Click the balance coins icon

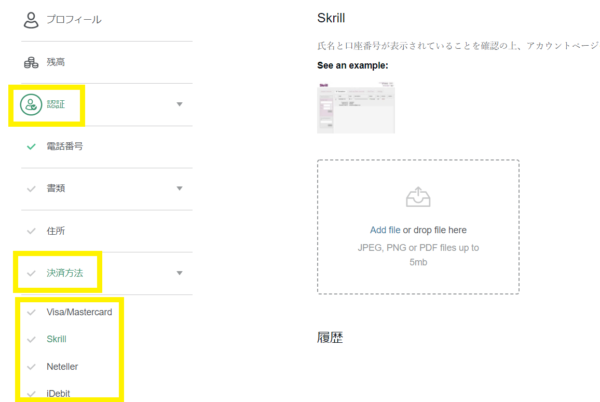coord(31,62)
